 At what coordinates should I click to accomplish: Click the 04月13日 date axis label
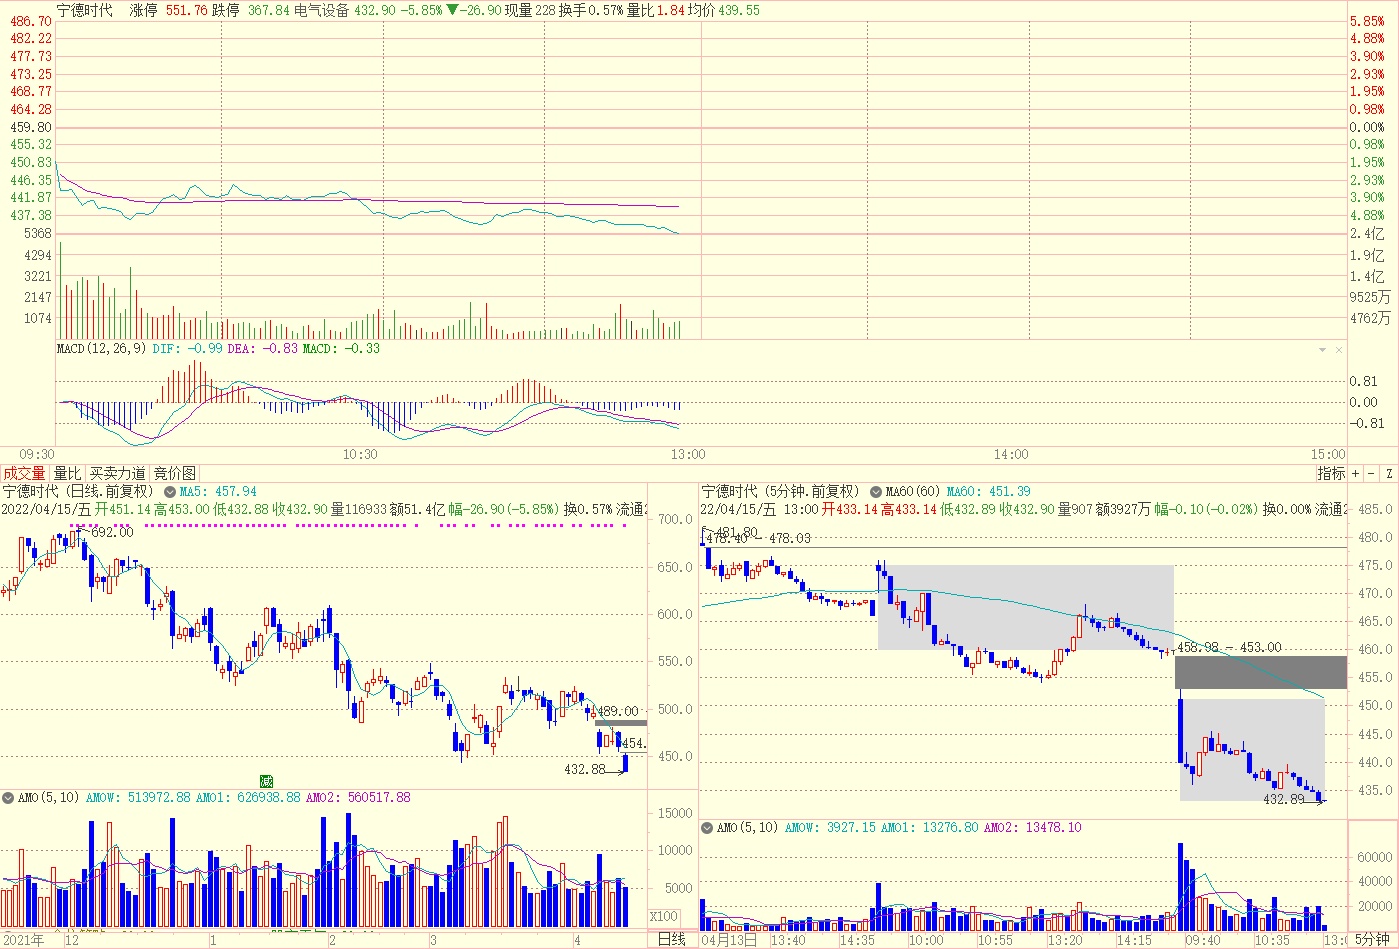pyautogui.click(x=728, y=940)
